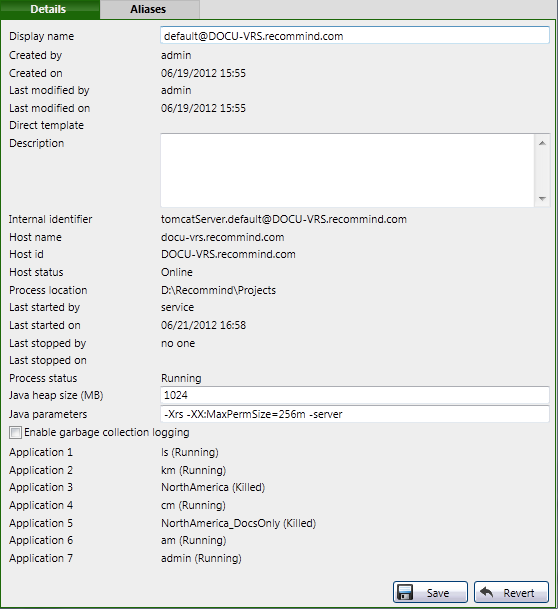Viewport: 558px width, 609px height.
Task: Click the 'Java heap size (MB)' label
Action: [x=56, y=395]
